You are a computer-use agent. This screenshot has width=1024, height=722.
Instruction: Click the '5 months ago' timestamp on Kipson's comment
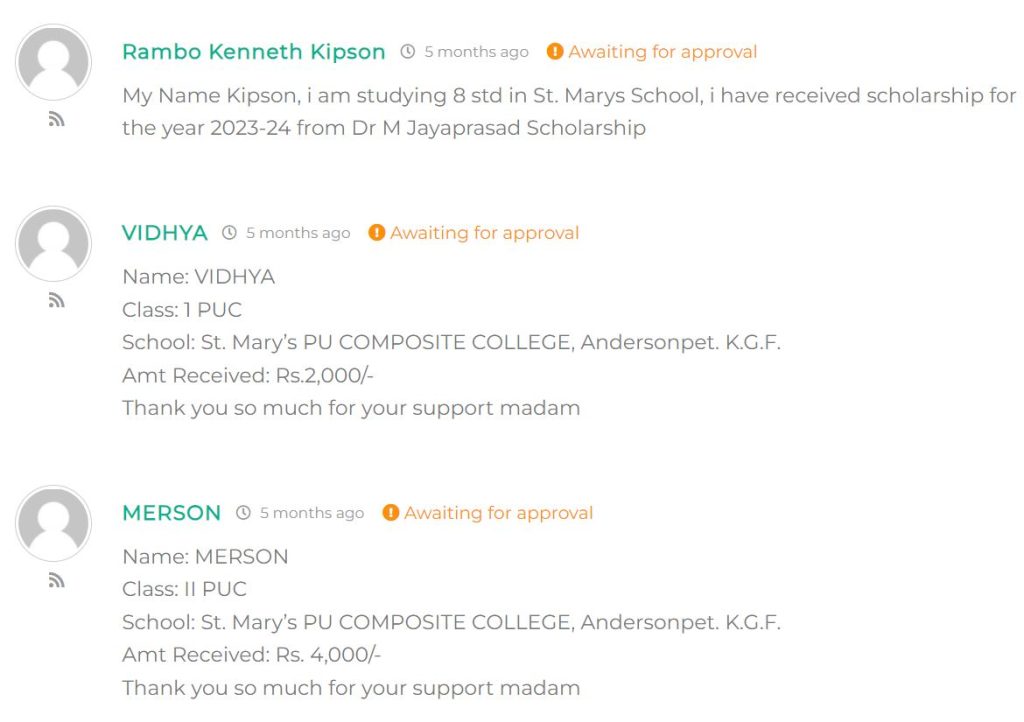(476, 52)
